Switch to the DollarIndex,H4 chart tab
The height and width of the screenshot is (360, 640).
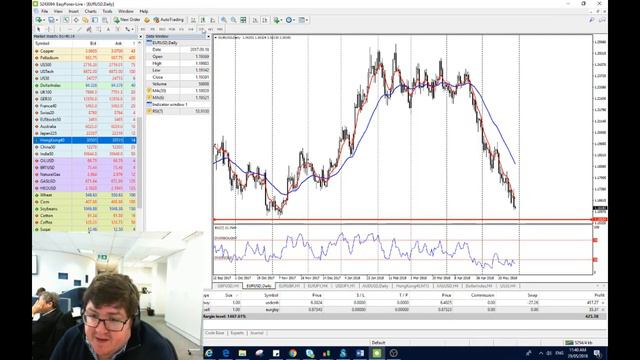[x=478, y=286]
